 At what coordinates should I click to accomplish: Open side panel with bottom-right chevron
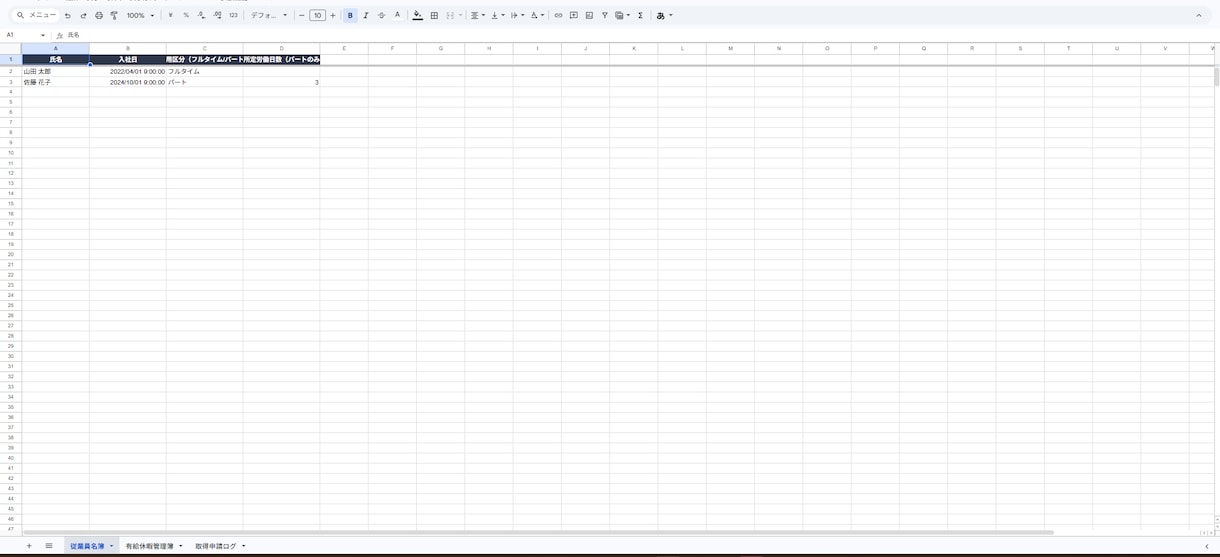pyautogui.click(x=1206, y=546)
